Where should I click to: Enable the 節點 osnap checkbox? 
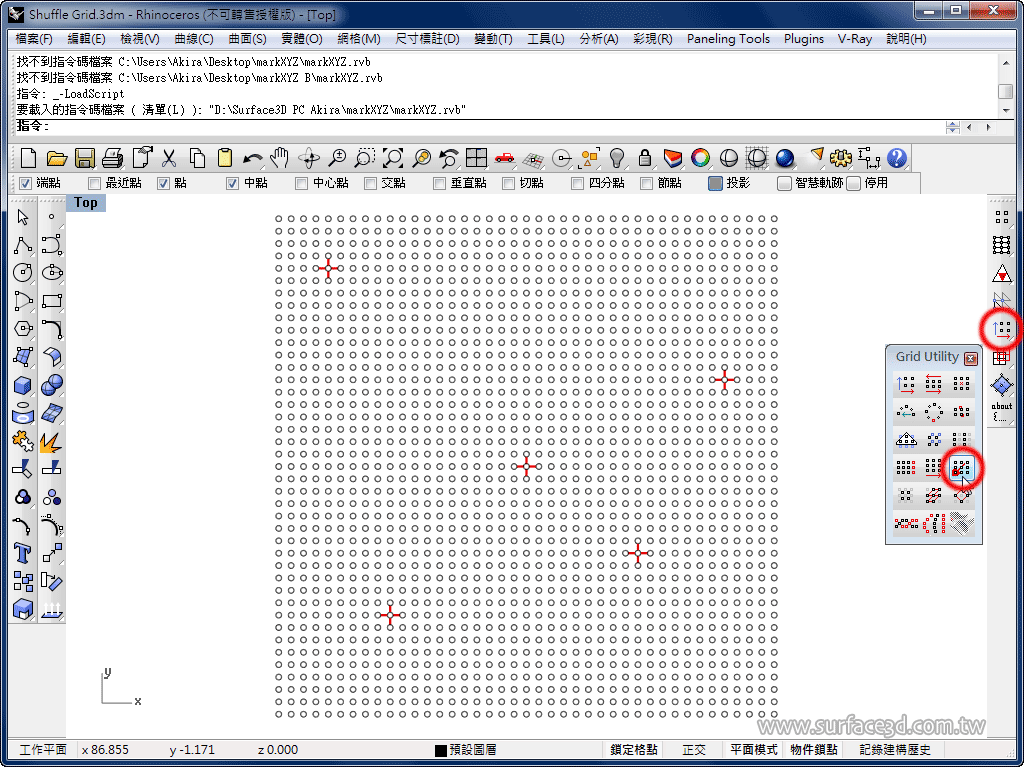click(x=647, y=184)
